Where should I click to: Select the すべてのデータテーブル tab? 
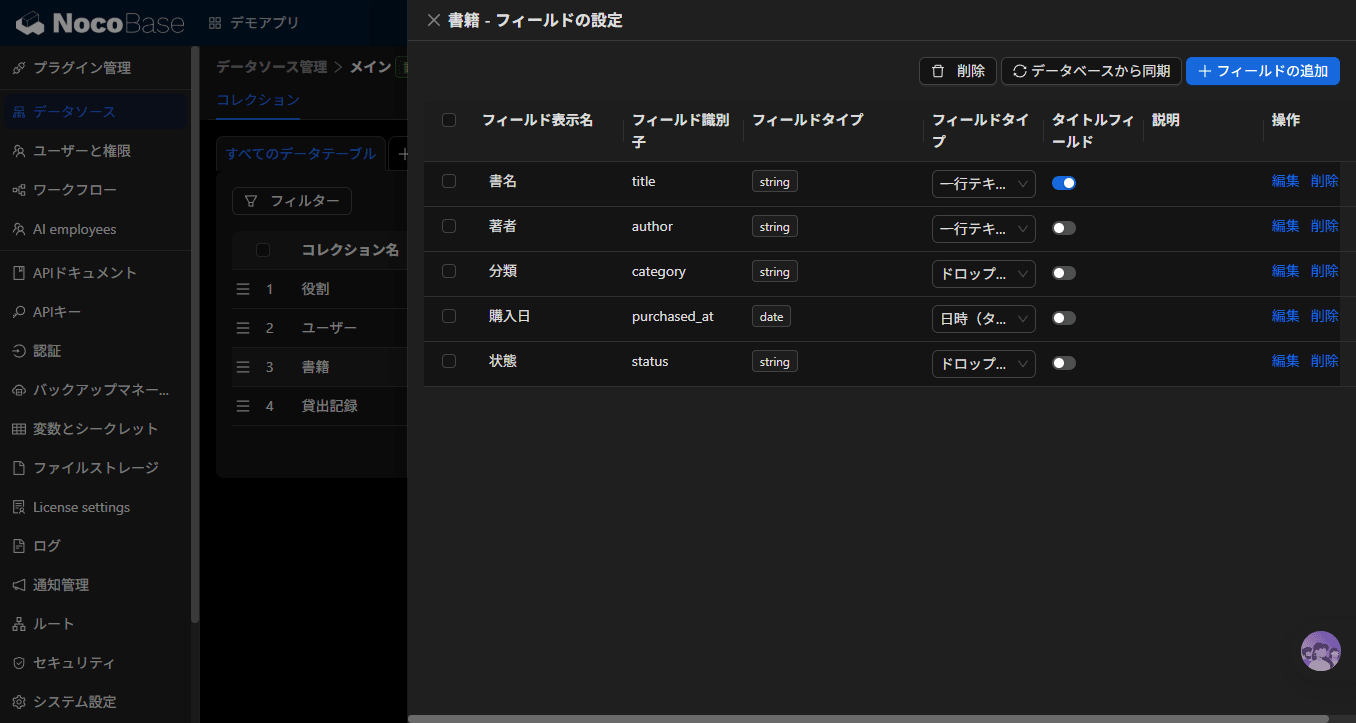[x=301, y=154]
